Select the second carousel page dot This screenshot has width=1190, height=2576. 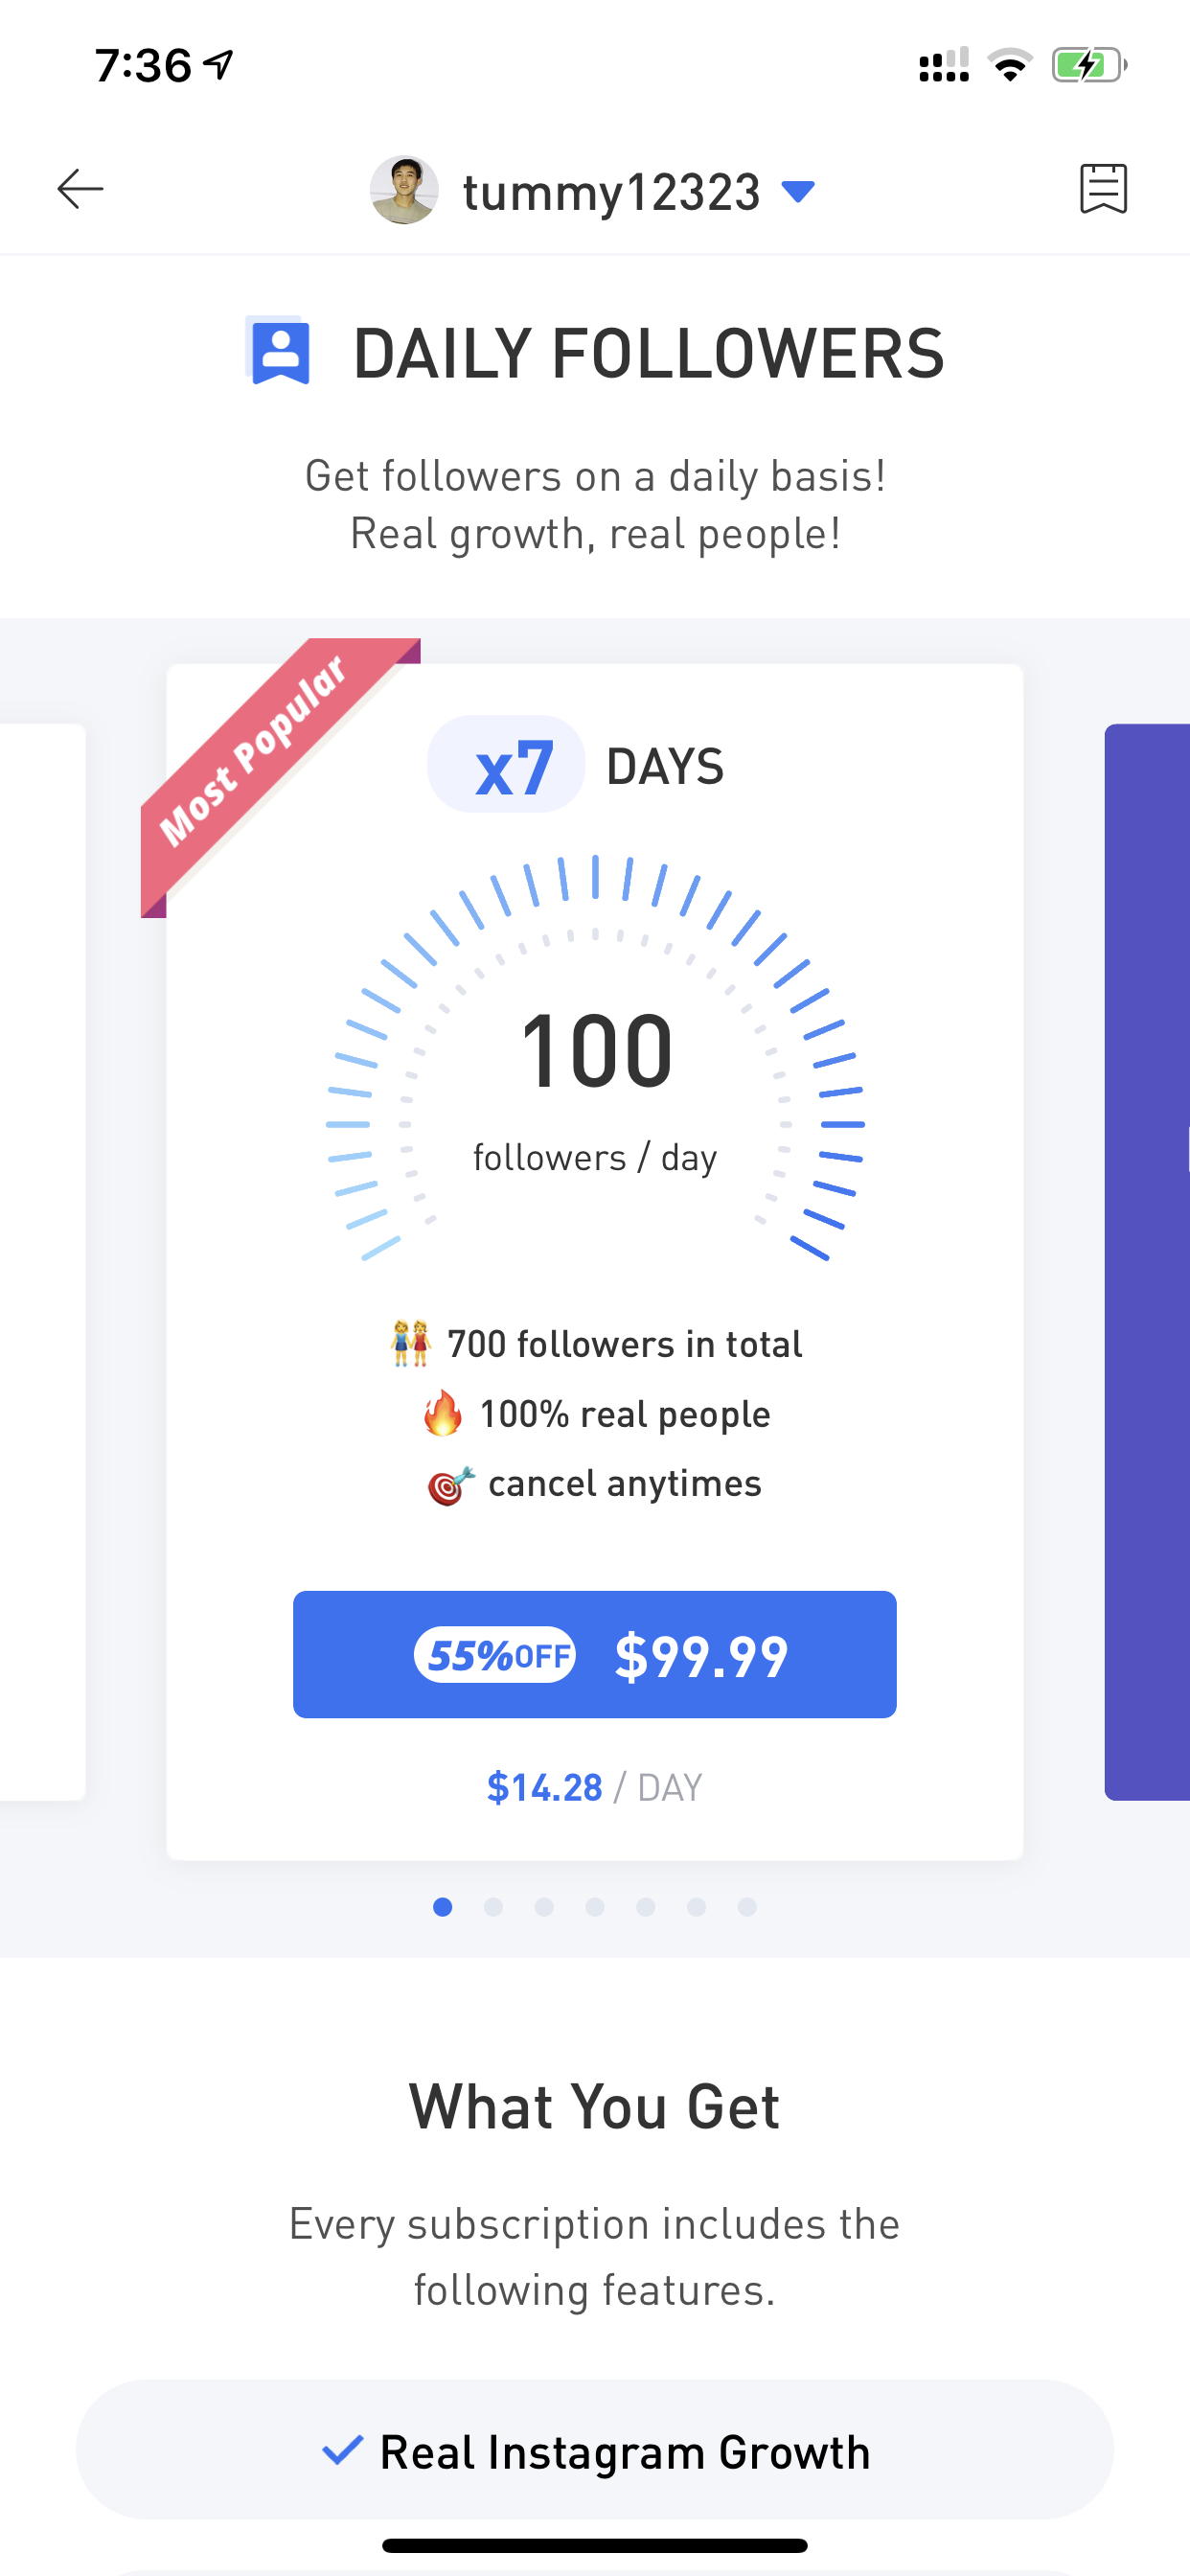click(493, 1908)
